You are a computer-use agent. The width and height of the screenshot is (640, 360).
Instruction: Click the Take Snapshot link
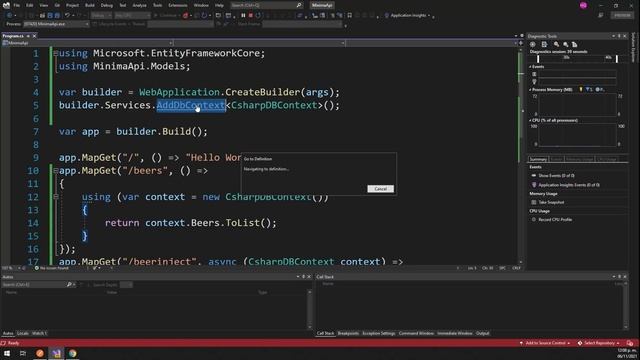(551, 202)
